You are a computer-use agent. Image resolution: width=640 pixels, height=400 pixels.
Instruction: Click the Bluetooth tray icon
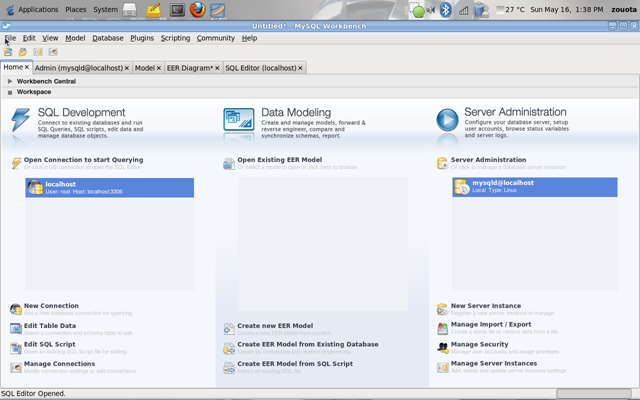(x=445, y=9)
